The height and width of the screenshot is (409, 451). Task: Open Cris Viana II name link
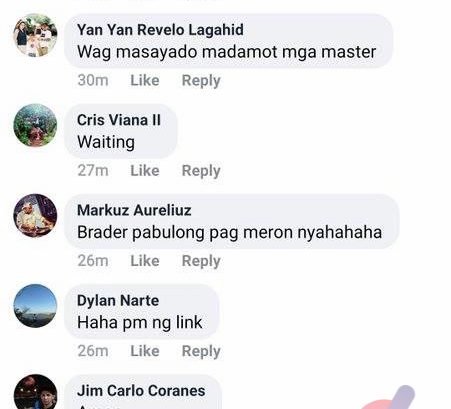point(119,120)
